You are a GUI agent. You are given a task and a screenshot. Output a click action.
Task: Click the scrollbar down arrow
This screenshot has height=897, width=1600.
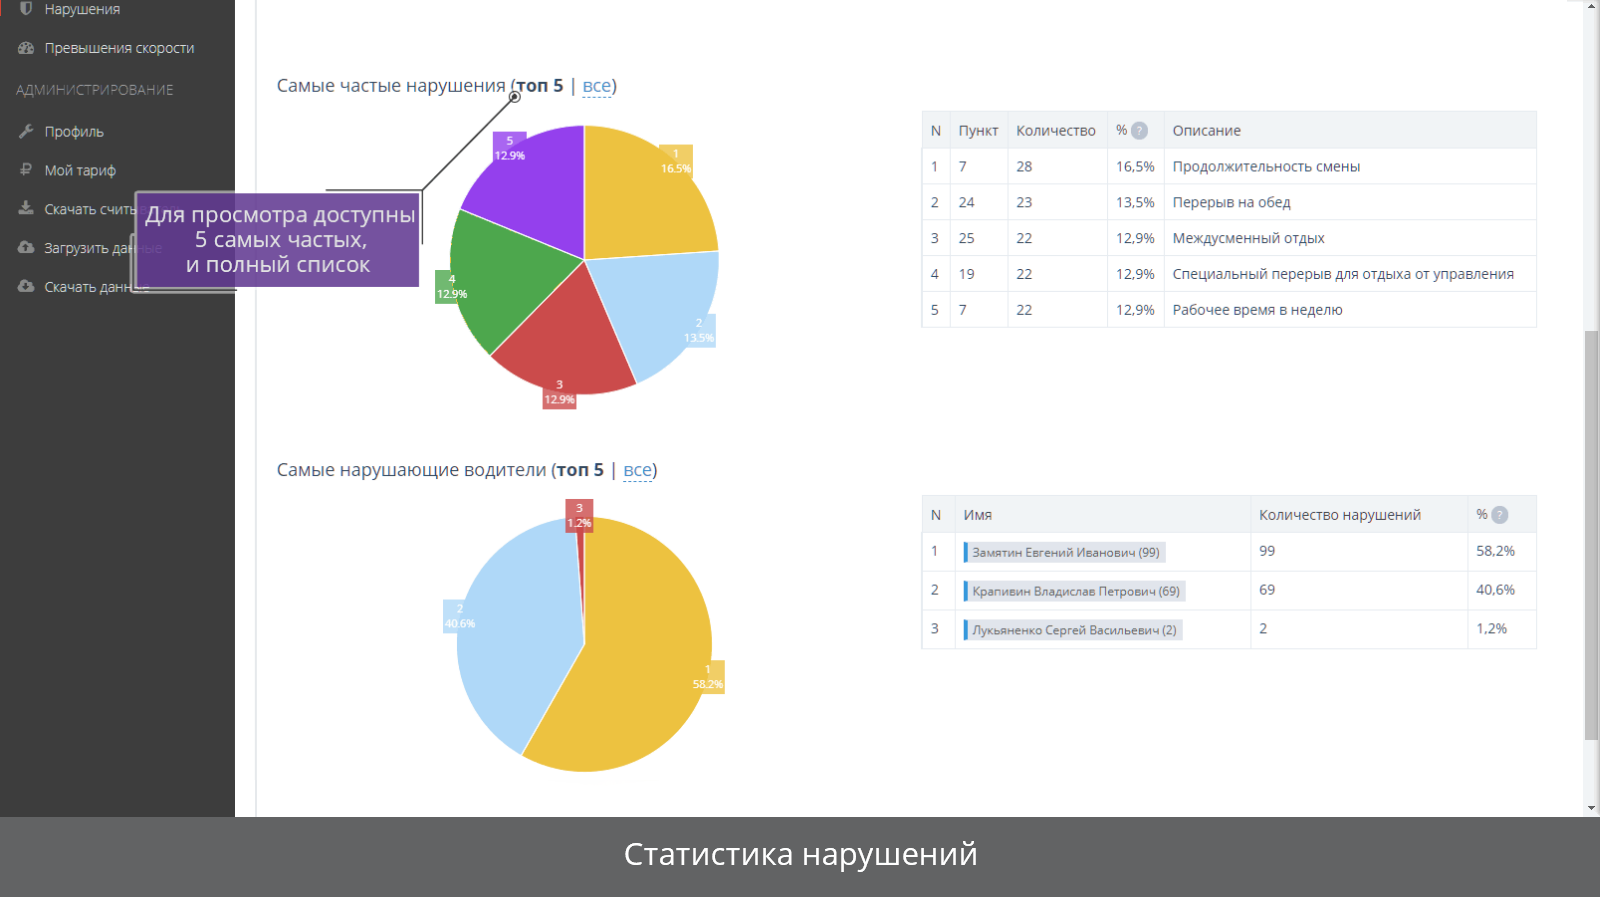(x=1591, y=808)
